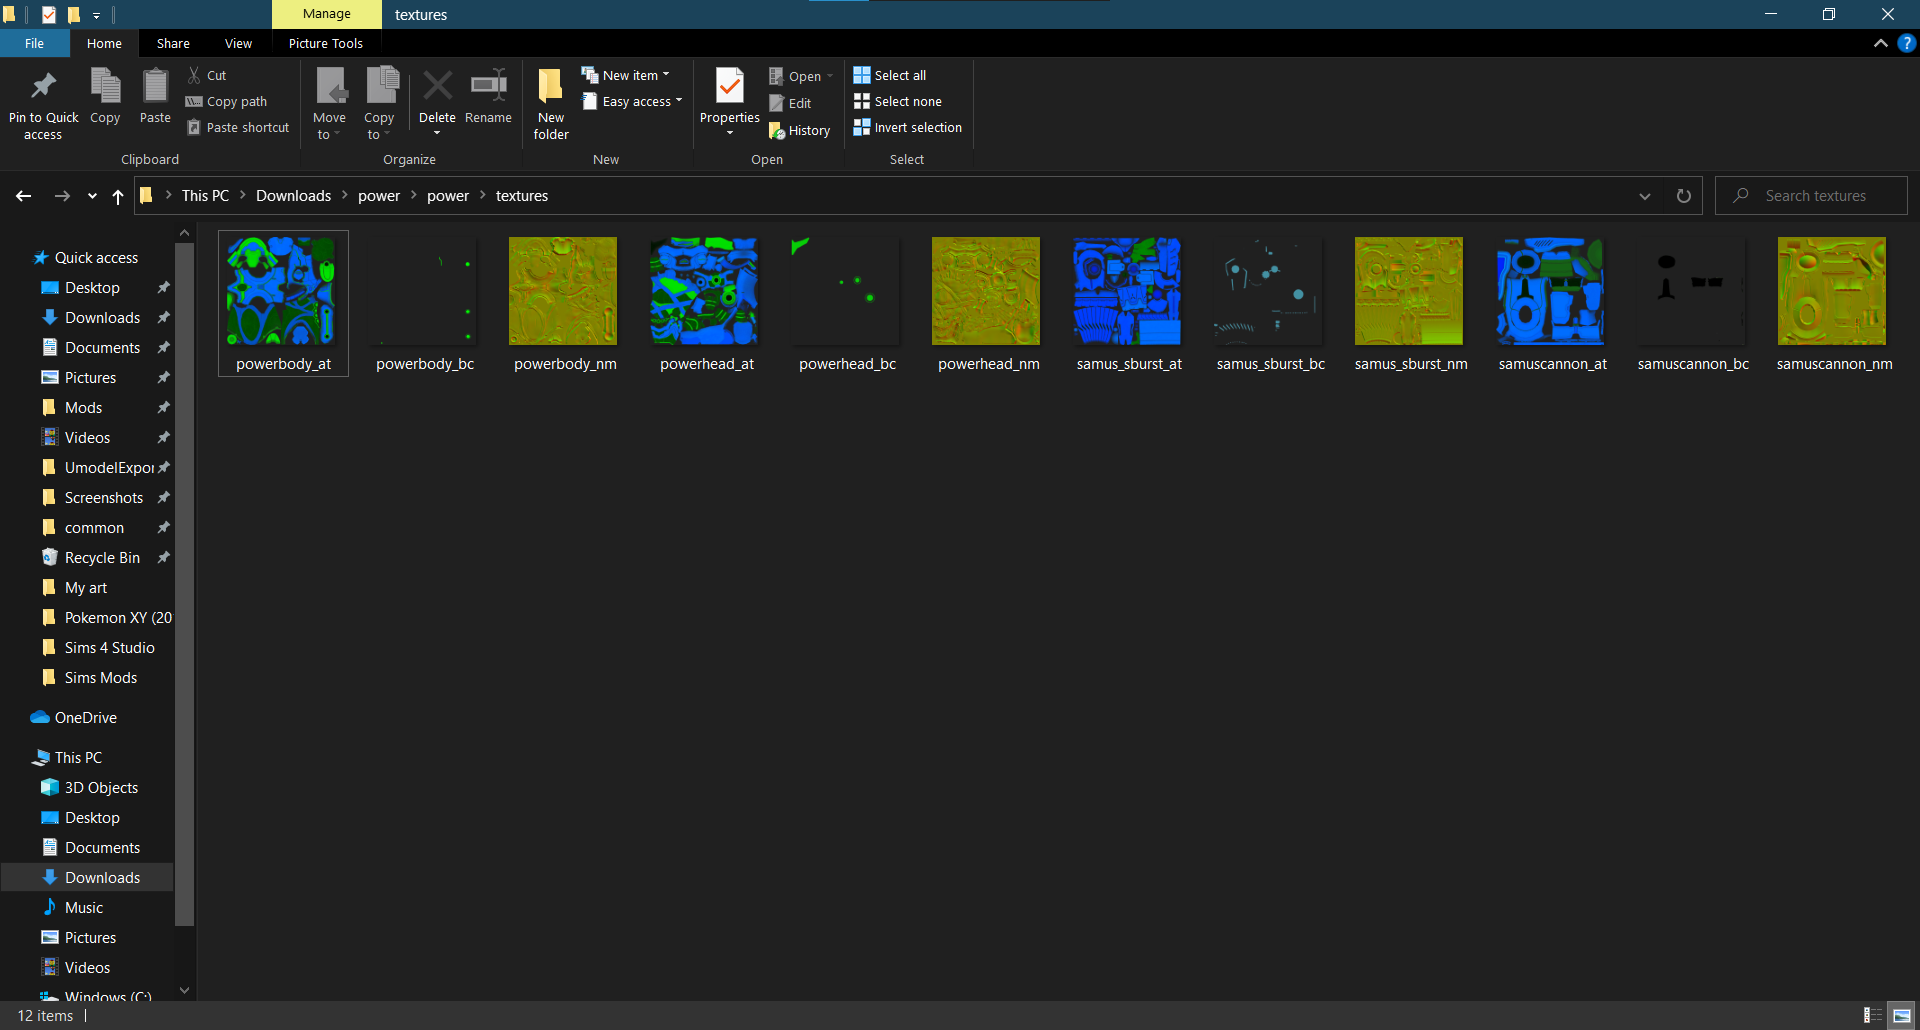This screenshot has width=1920, height=1030.
Task: Click Paste shortcut command
Action: [x=238, y=127]
